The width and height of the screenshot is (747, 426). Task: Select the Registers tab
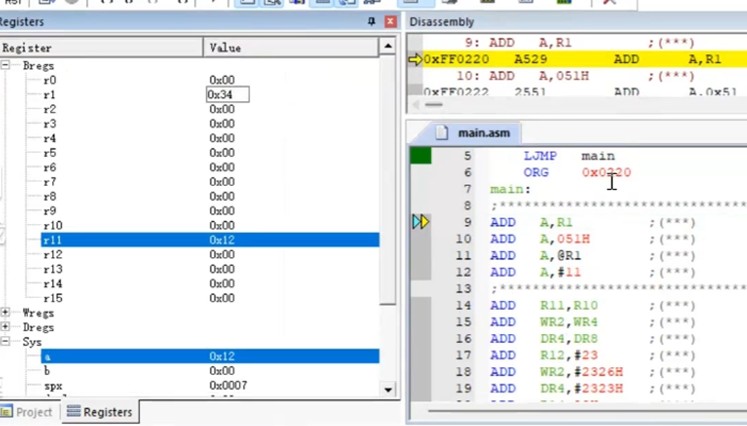coord(99,412)
